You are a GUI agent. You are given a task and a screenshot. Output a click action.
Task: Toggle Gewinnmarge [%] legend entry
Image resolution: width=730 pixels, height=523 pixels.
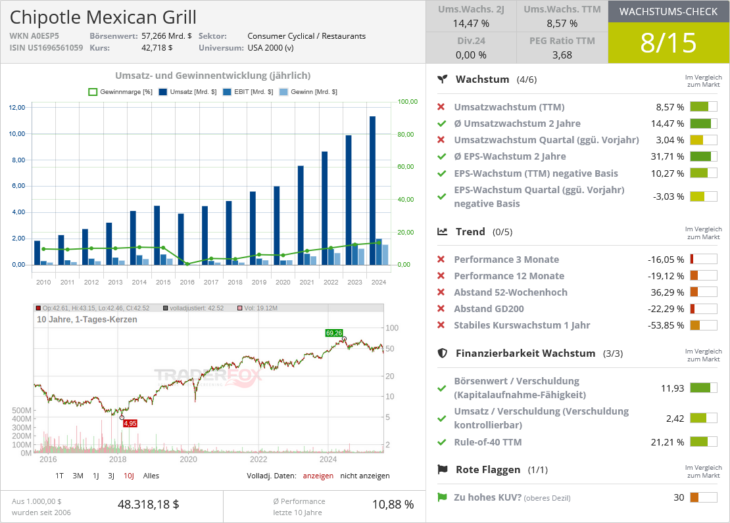pos(121,92)
